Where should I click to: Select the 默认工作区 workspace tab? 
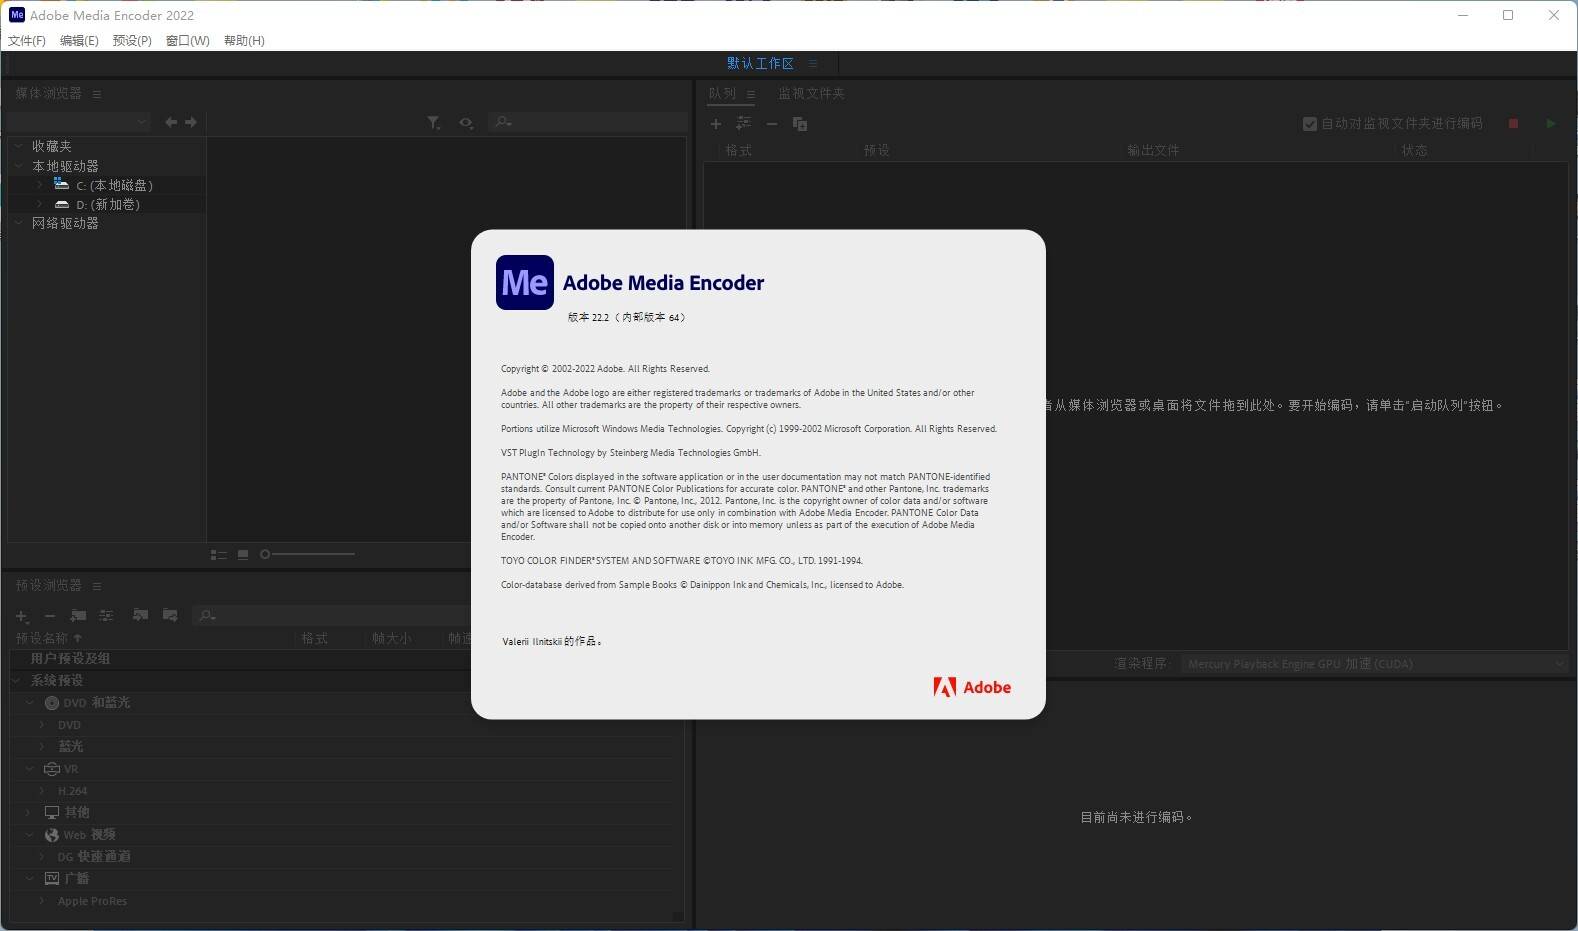(760, 63)
